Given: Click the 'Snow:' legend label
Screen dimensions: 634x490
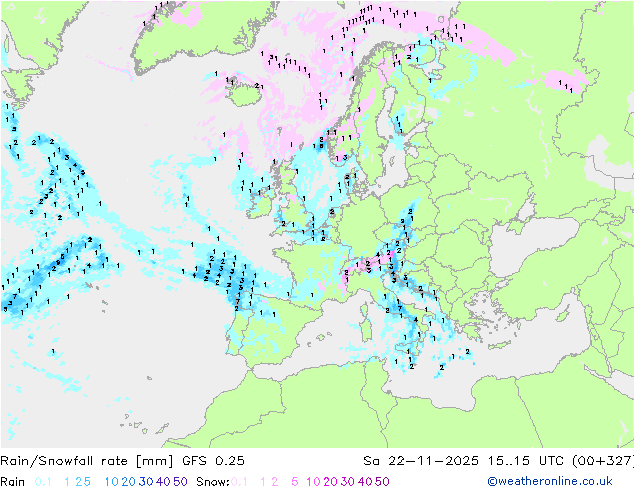Looking at the screenshot, I should [213, 482].
